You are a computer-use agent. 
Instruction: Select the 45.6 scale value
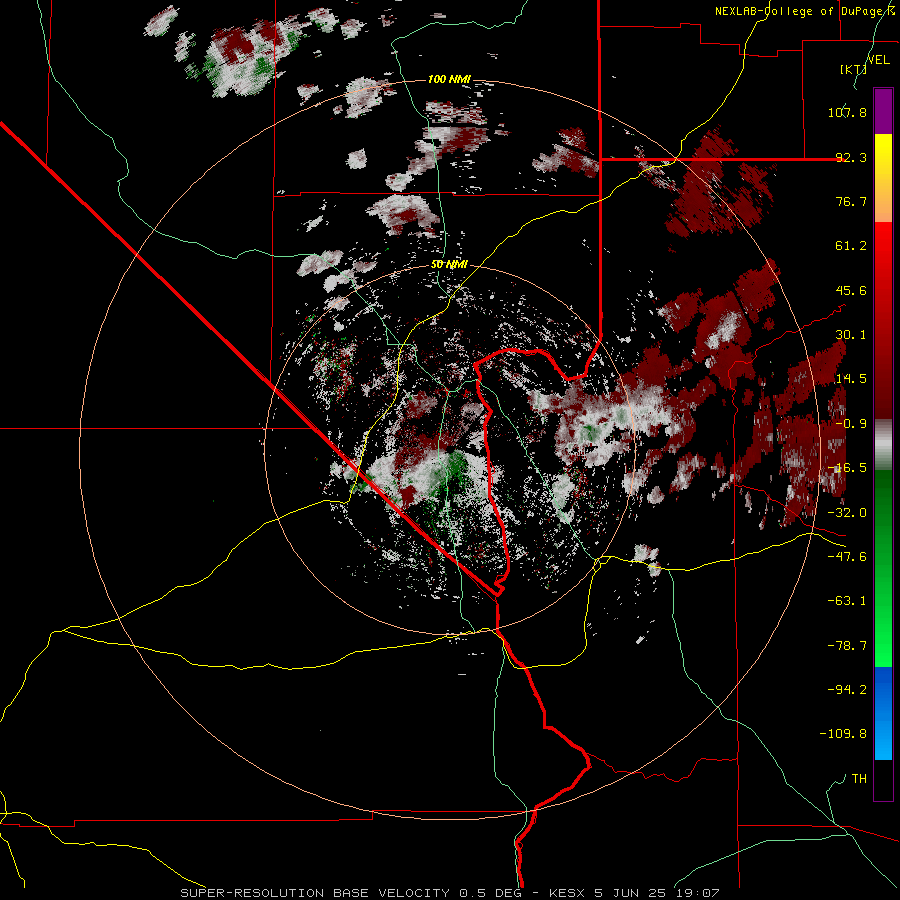pos(851,290)
